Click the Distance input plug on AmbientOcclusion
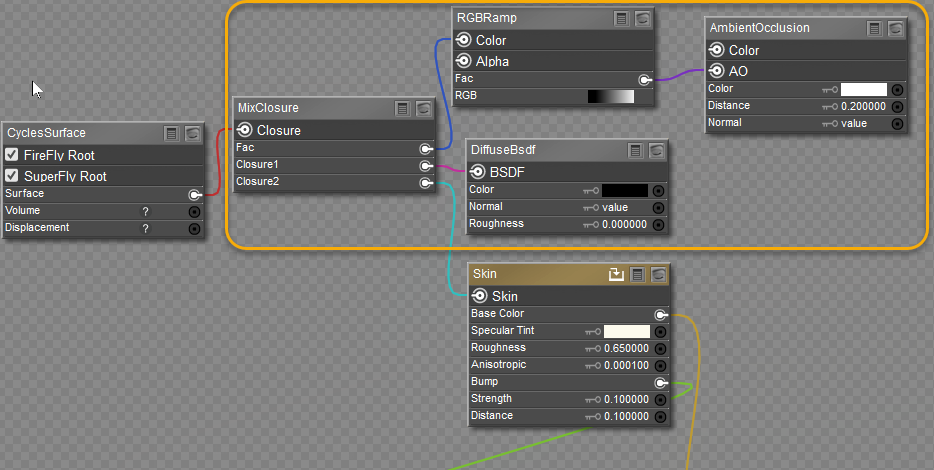Viewport: 934px width, 470px height. 897,107
